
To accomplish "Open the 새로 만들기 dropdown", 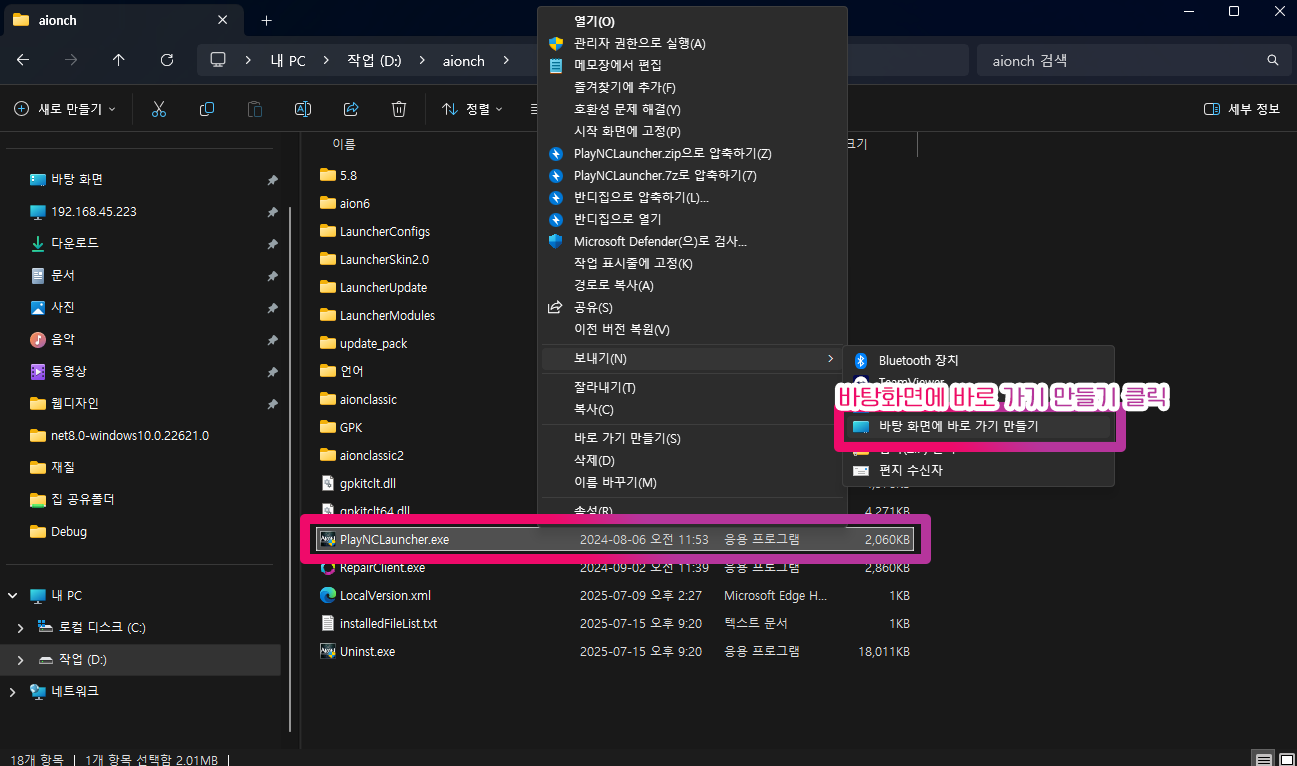I will point(66,109).
